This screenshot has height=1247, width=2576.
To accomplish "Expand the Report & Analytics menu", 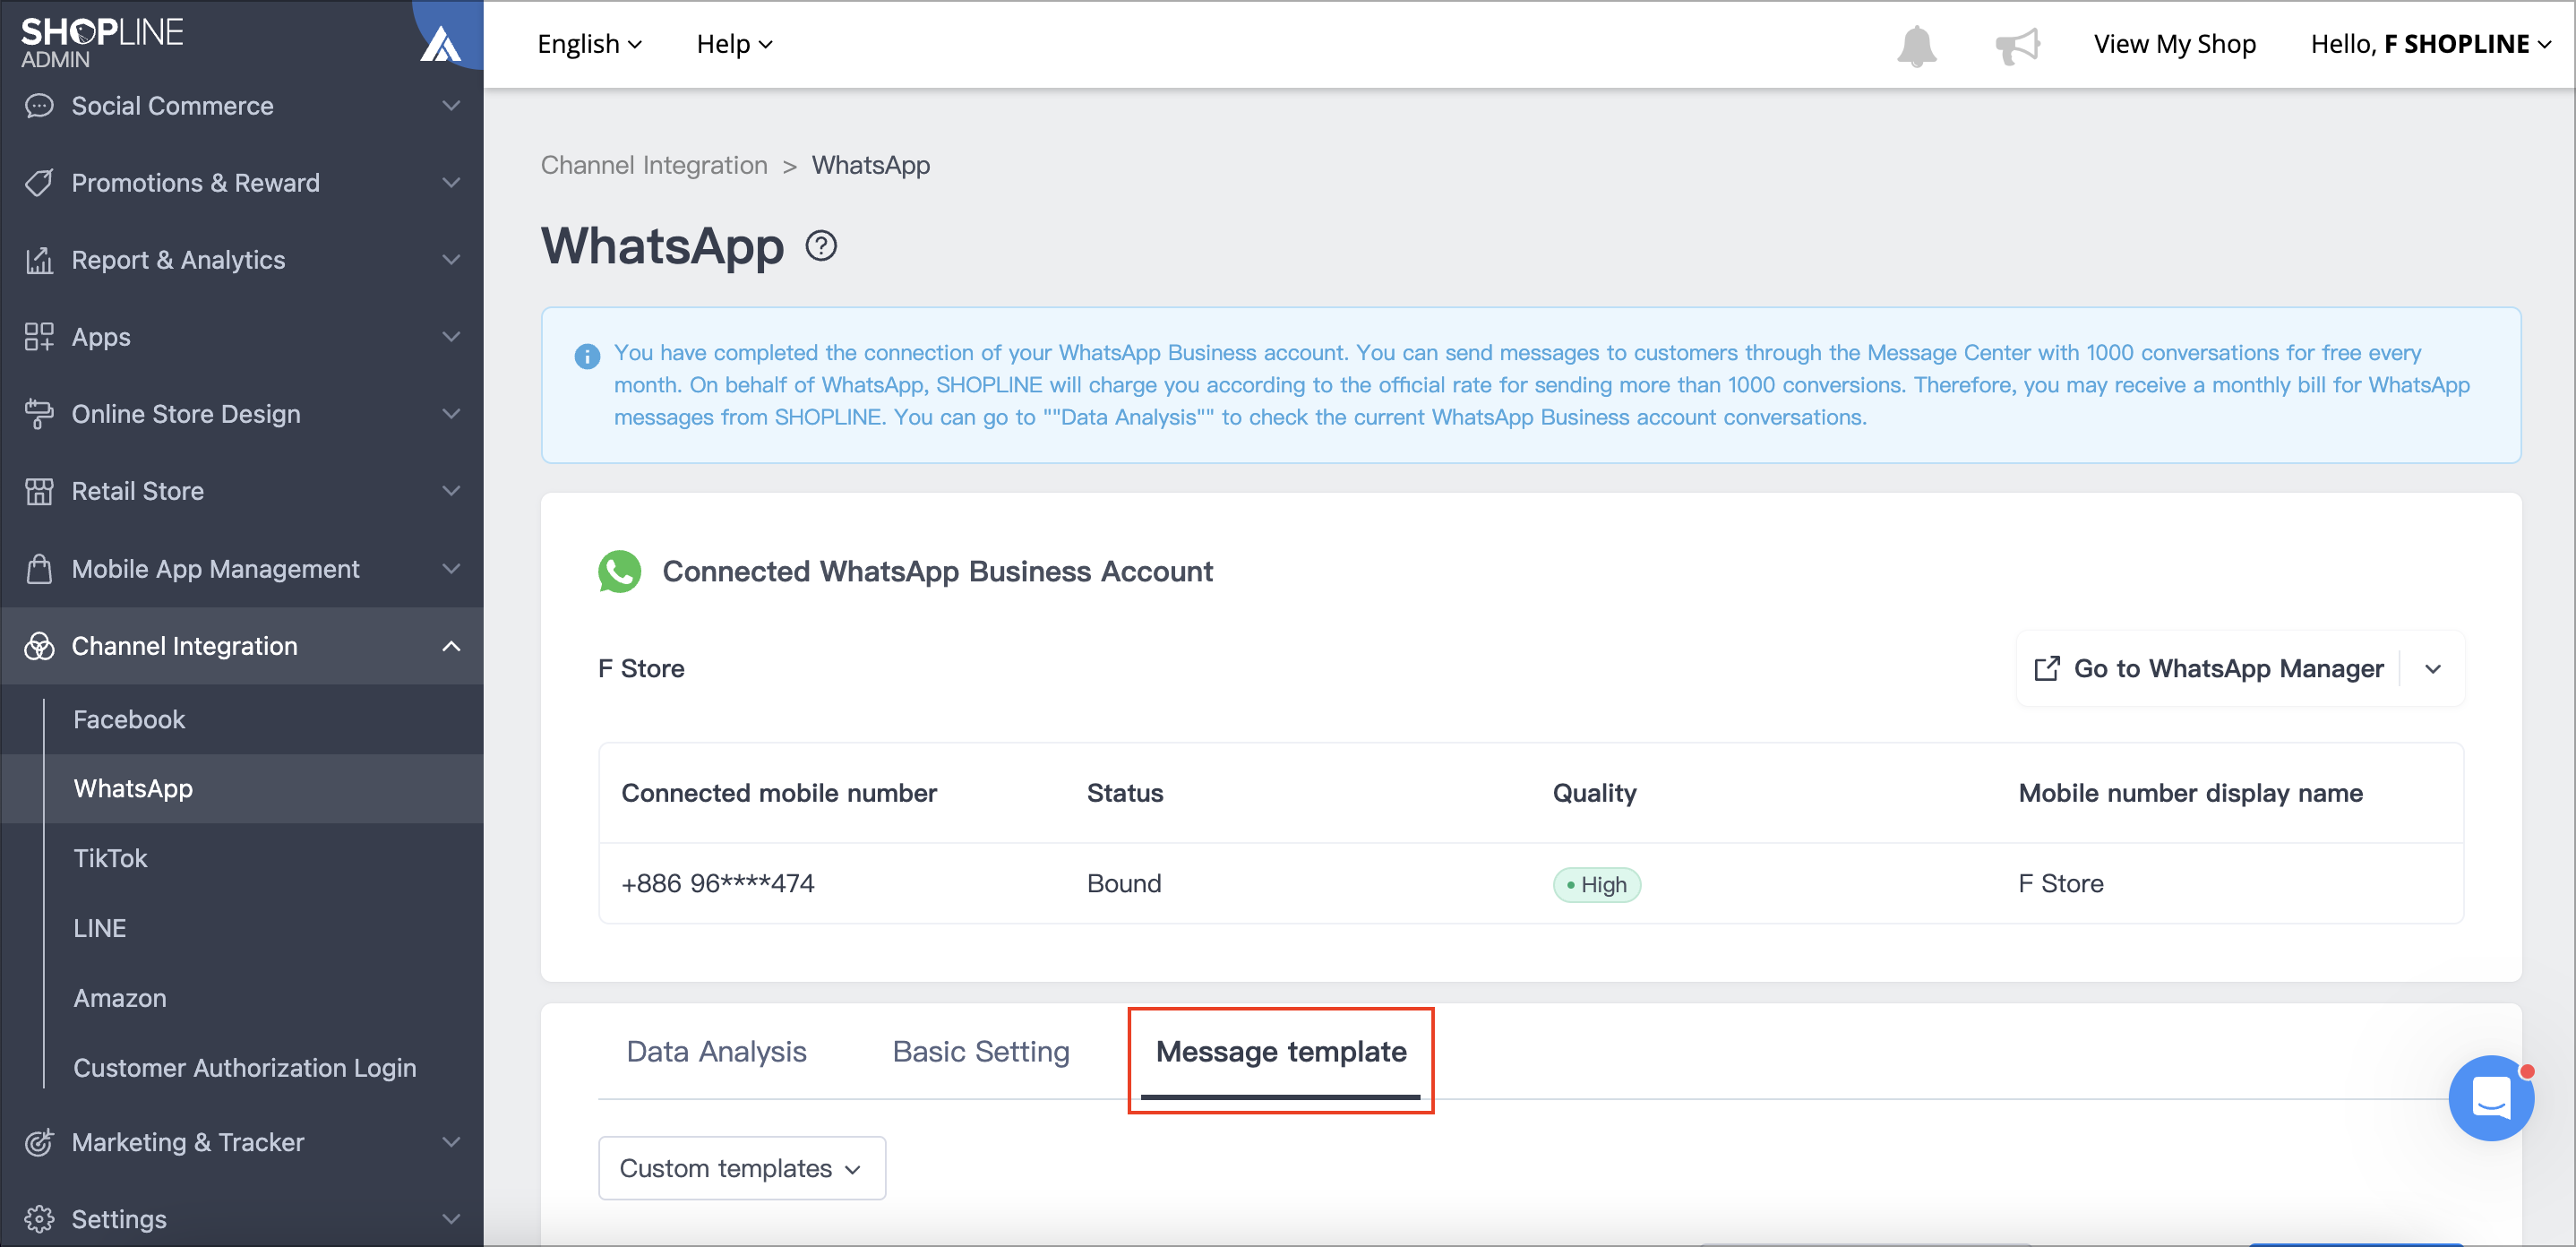I will (451, 260).
